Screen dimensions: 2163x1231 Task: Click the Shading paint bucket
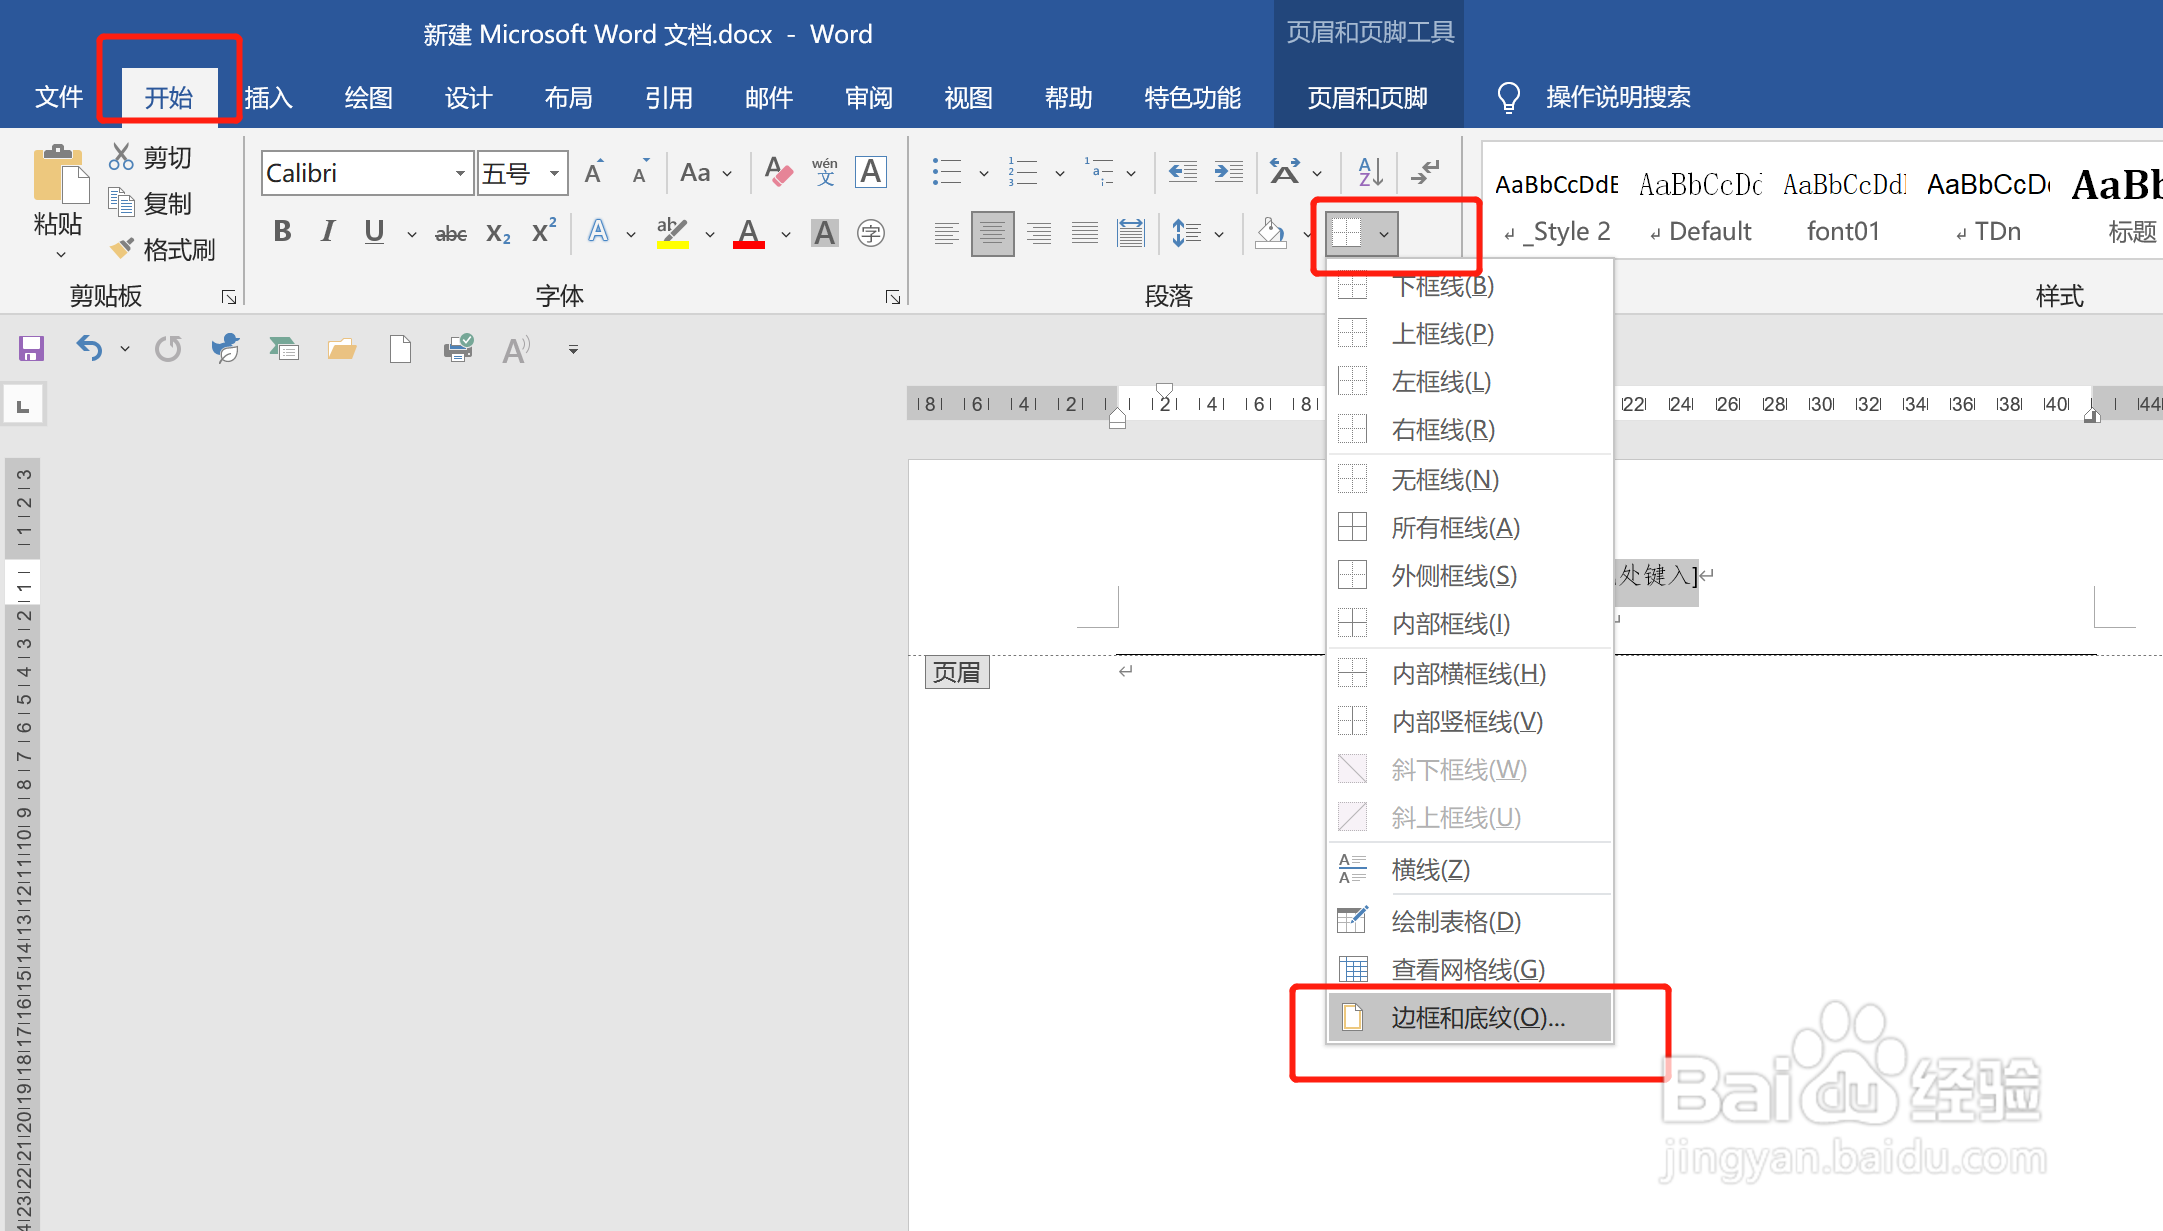click(1271, 233)
